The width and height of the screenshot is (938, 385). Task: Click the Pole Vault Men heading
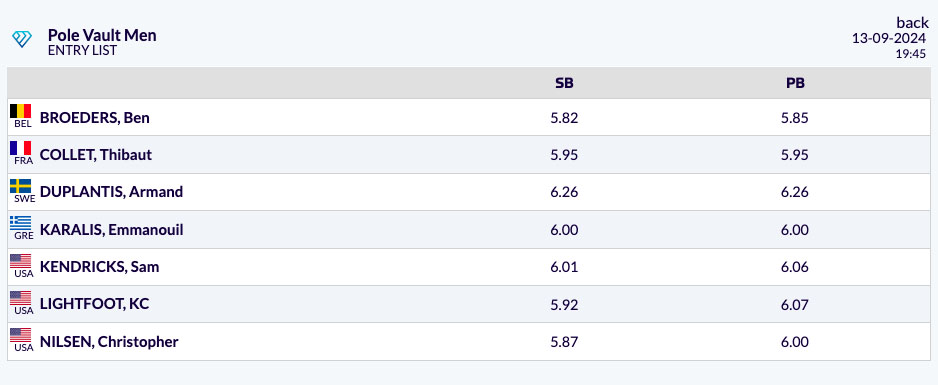[102, 35]
